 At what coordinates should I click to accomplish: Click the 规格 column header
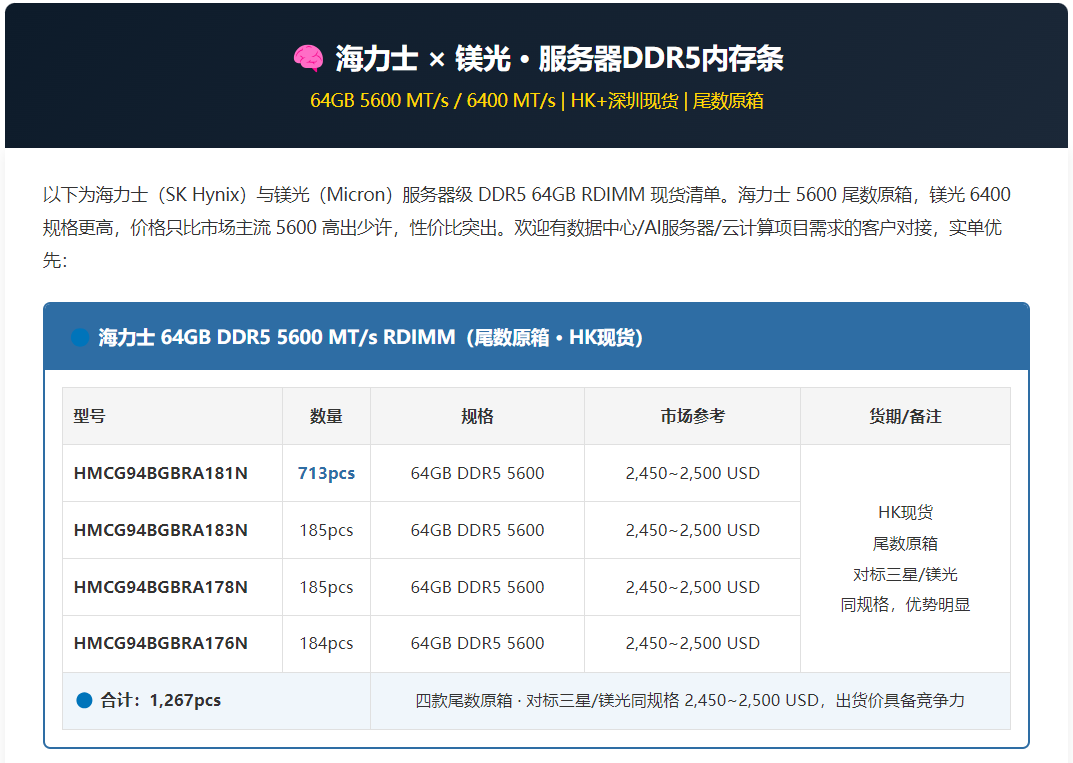point(477,416)
